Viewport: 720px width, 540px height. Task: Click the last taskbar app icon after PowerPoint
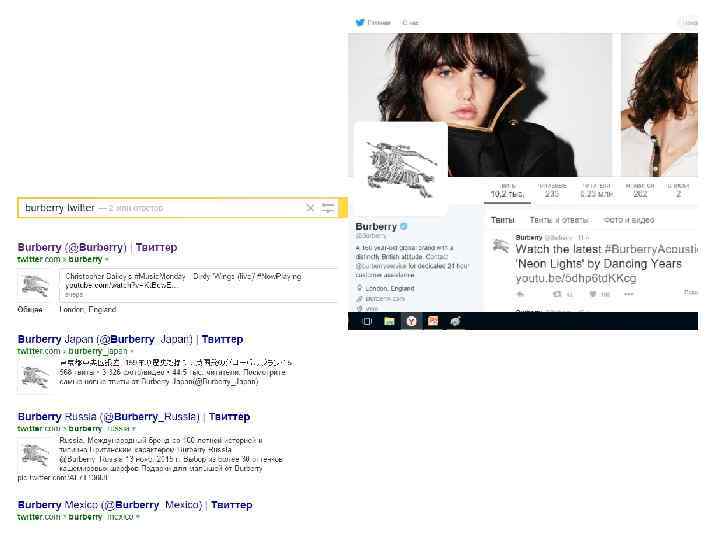click(x=455, y=321)
